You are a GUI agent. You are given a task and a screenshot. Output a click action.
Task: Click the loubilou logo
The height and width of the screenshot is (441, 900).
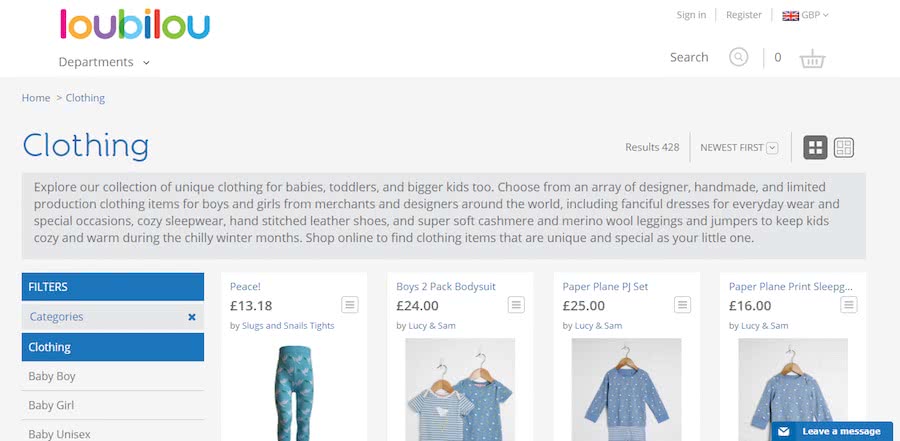[135, 24]
